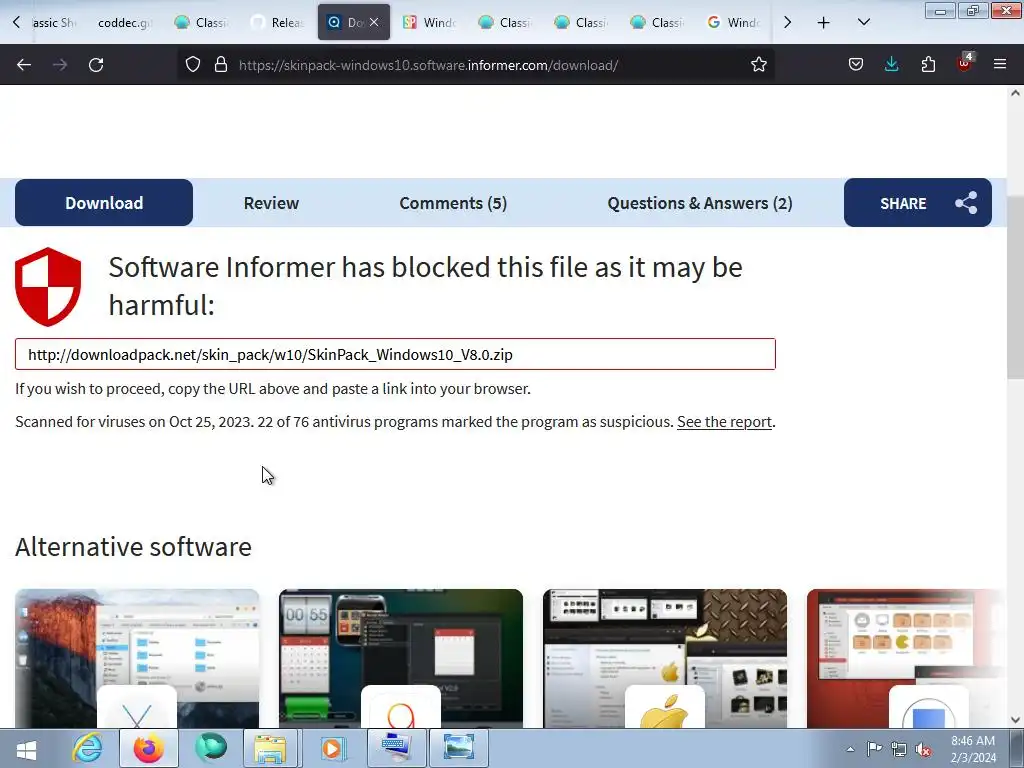This screenshot has height=768, width=1024.
Task: Select the Download section tab
Action: pos(104,203)
